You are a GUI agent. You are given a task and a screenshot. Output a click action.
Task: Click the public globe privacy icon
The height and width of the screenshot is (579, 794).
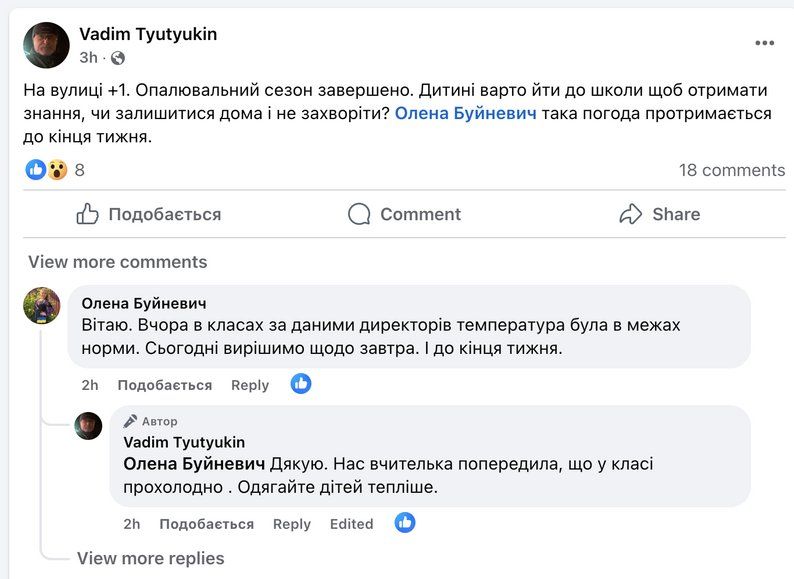pyautogui.click(x=118, y=58)
